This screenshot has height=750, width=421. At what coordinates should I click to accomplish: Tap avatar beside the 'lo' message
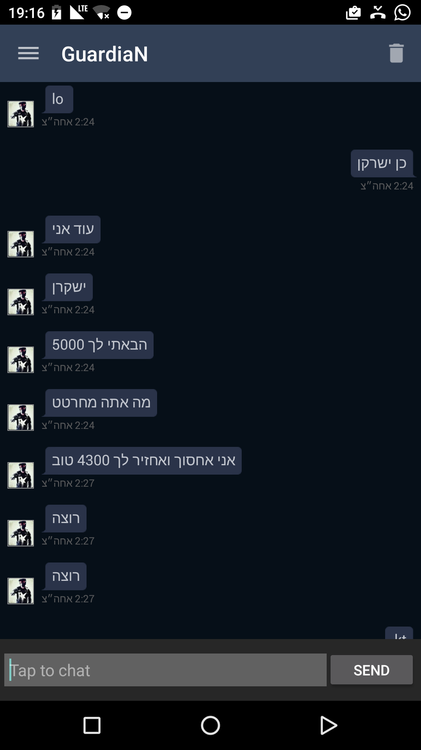tap(21, 114)
